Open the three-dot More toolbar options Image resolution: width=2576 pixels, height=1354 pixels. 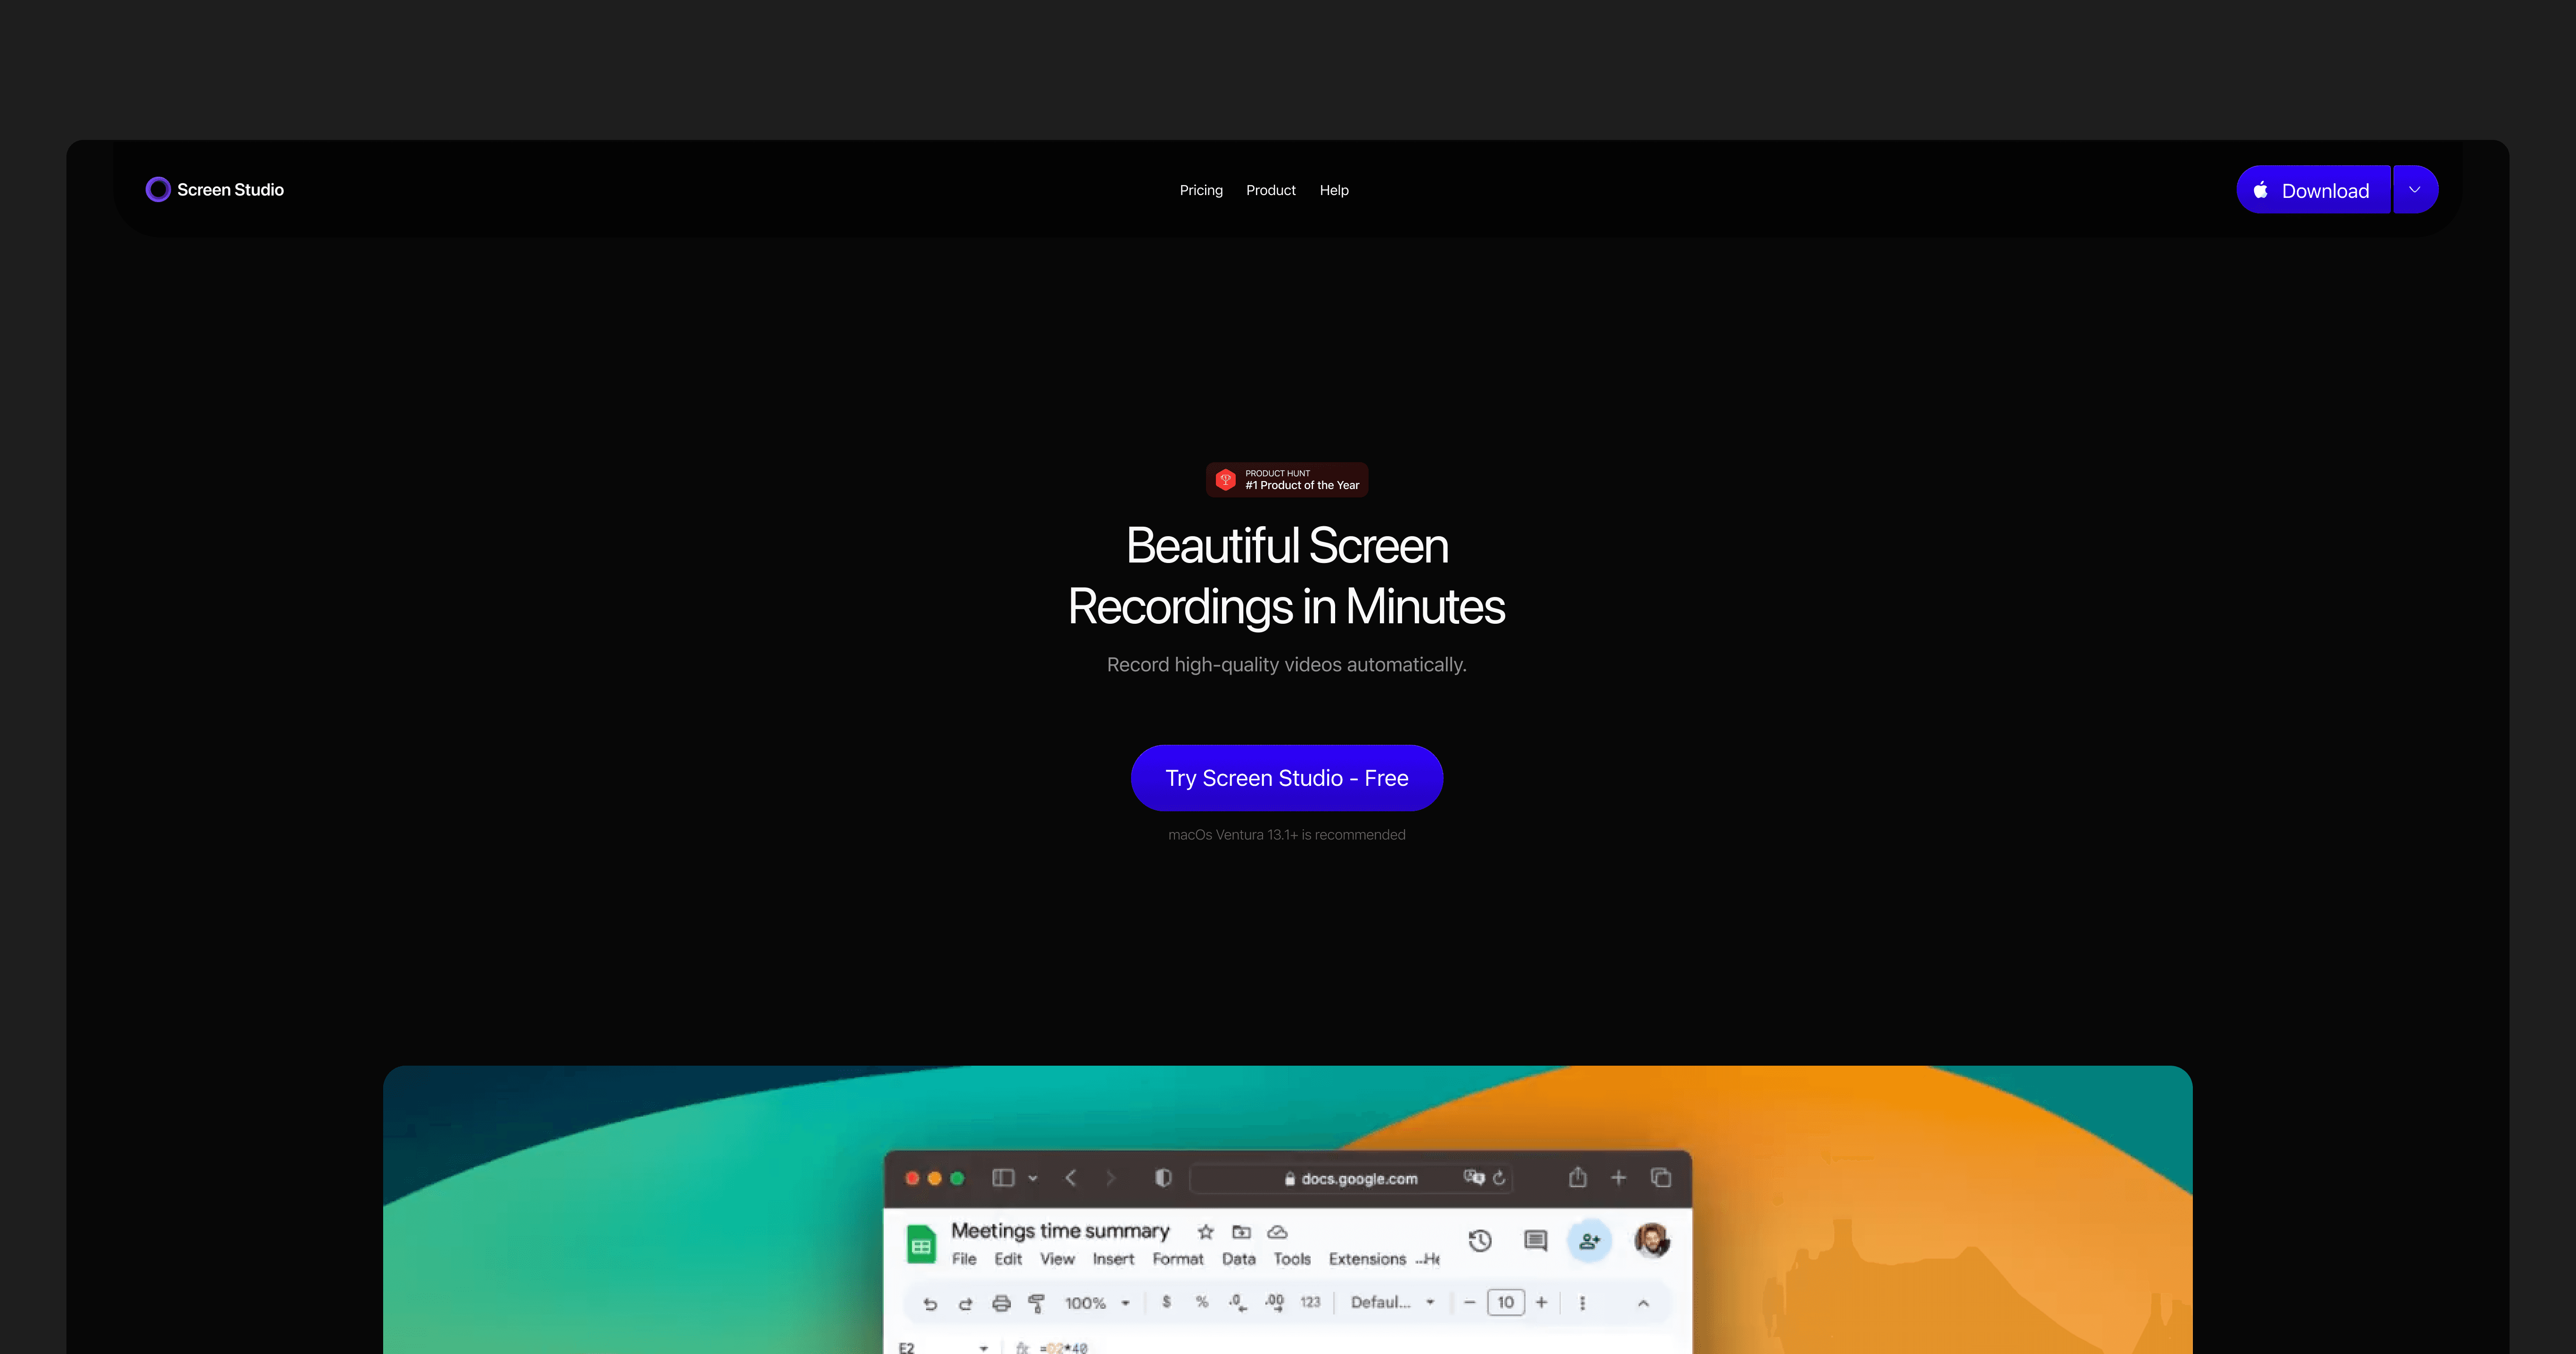click(1582, 1303)
